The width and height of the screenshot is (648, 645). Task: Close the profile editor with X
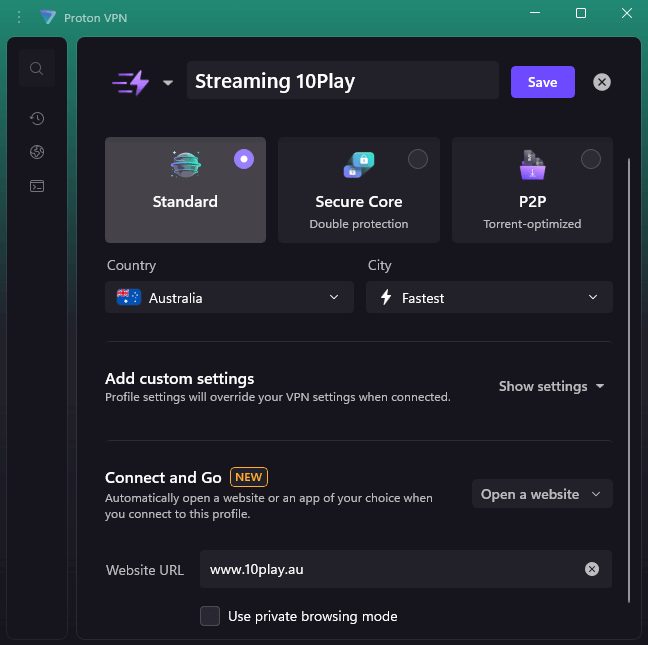click(x=602, y=82)
